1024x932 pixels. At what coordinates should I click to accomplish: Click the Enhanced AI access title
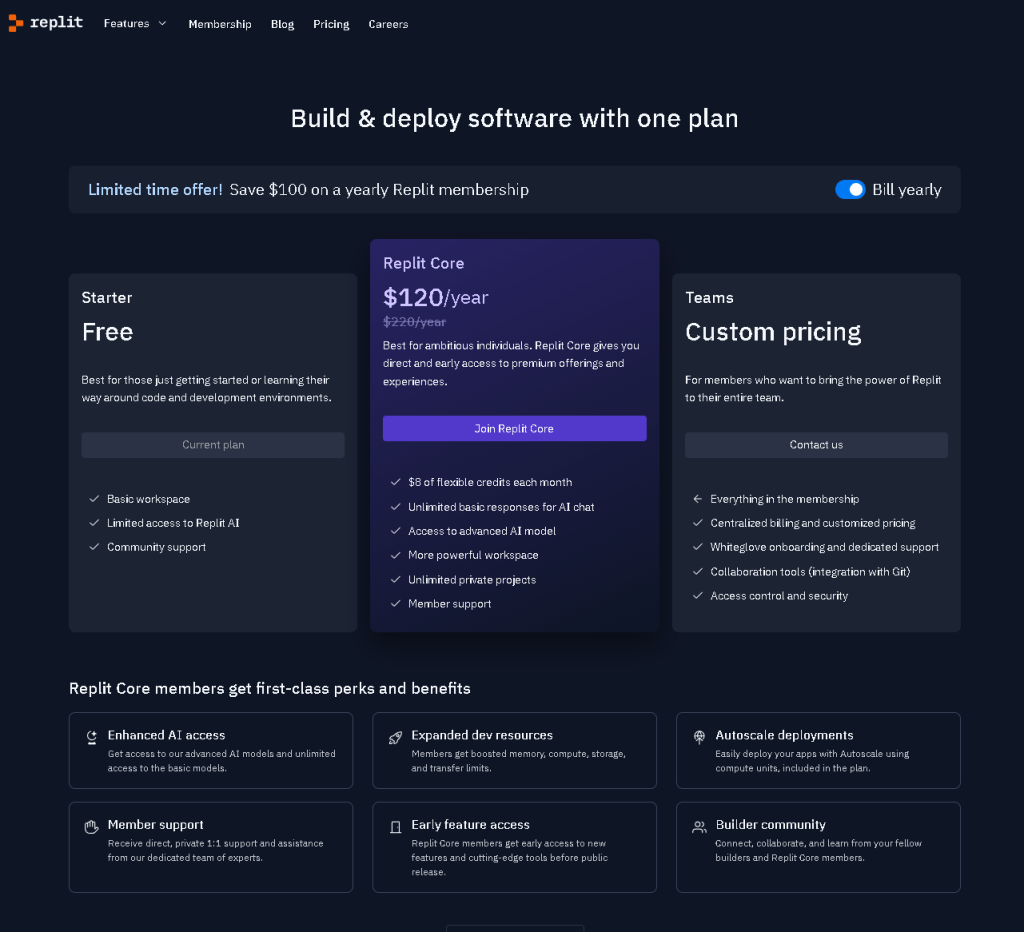[x=166, y=735]
